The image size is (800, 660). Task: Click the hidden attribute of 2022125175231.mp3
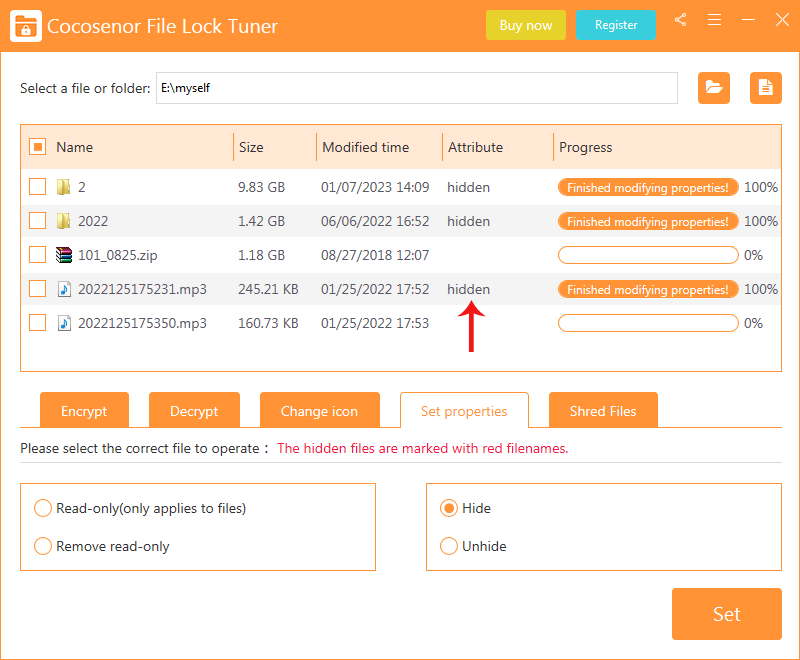pyautogui.click(x=468, y=289)
